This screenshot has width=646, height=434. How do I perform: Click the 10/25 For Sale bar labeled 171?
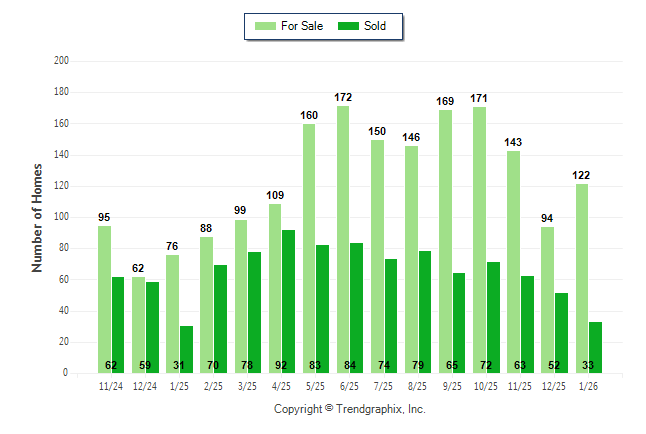pos(479,240)
